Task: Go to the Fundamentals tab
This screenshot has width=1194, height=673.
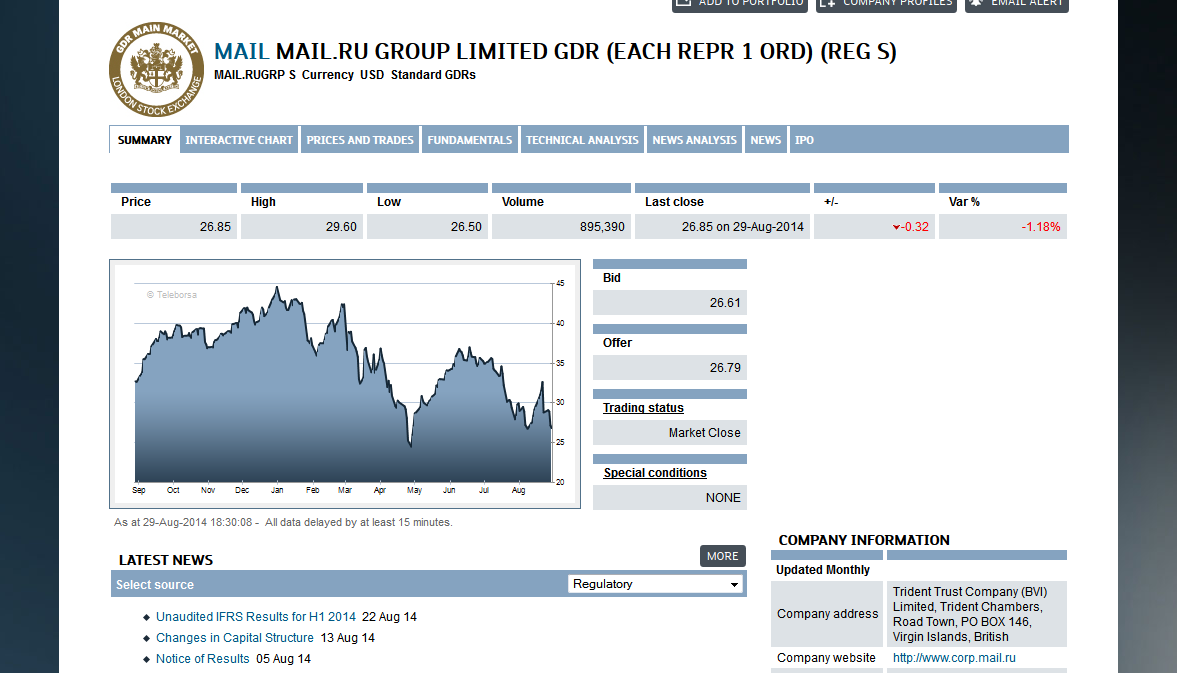Action: tap(470, 140)
